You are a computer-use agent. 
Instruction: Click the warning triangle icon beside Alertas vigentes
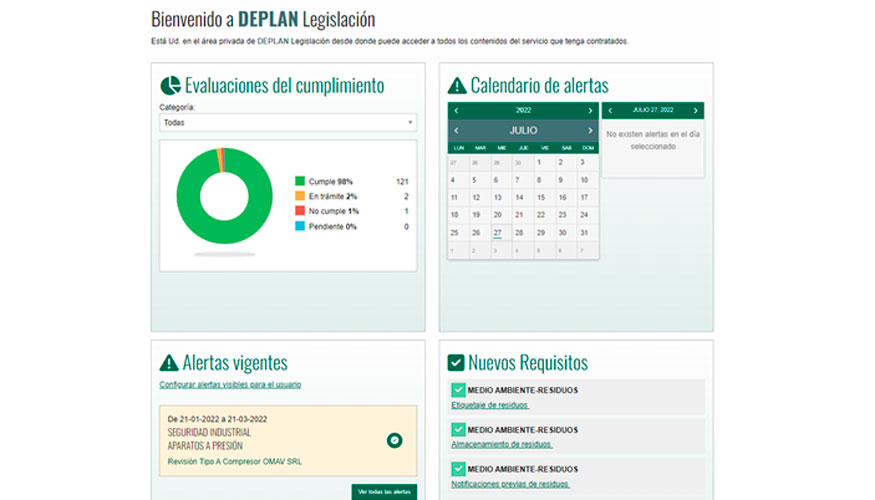[x=169, y=363]
